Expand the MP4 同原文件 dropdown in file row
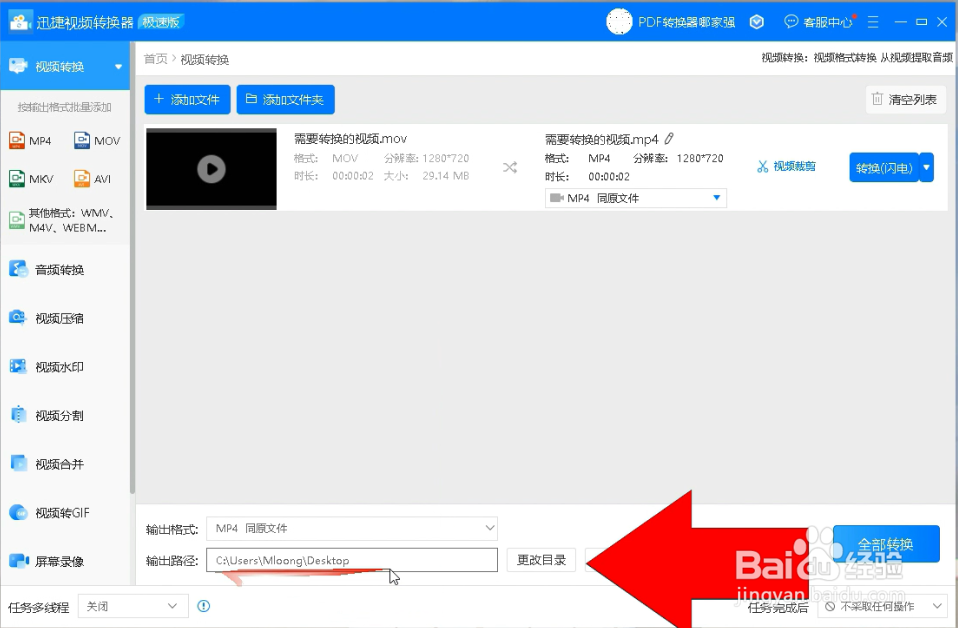 (x=717, y=197)
